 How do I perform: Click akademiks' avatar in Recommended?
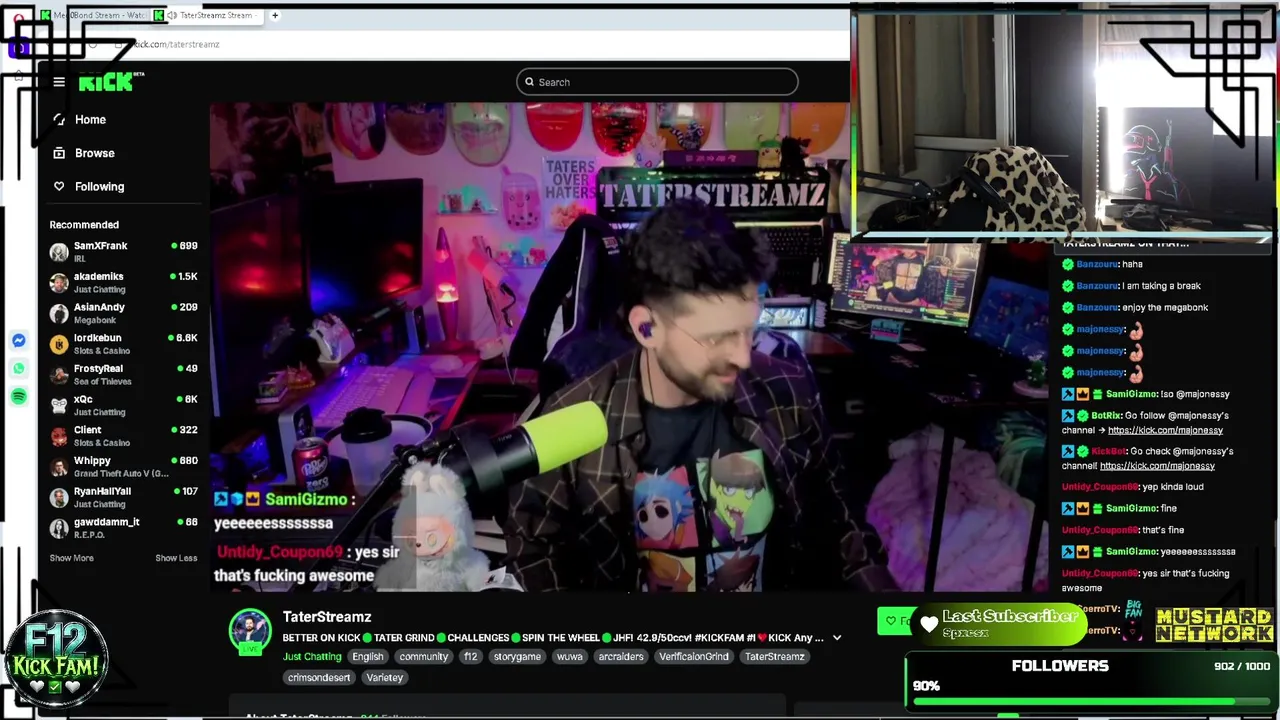pyautogui.click(x=59, y=283)
